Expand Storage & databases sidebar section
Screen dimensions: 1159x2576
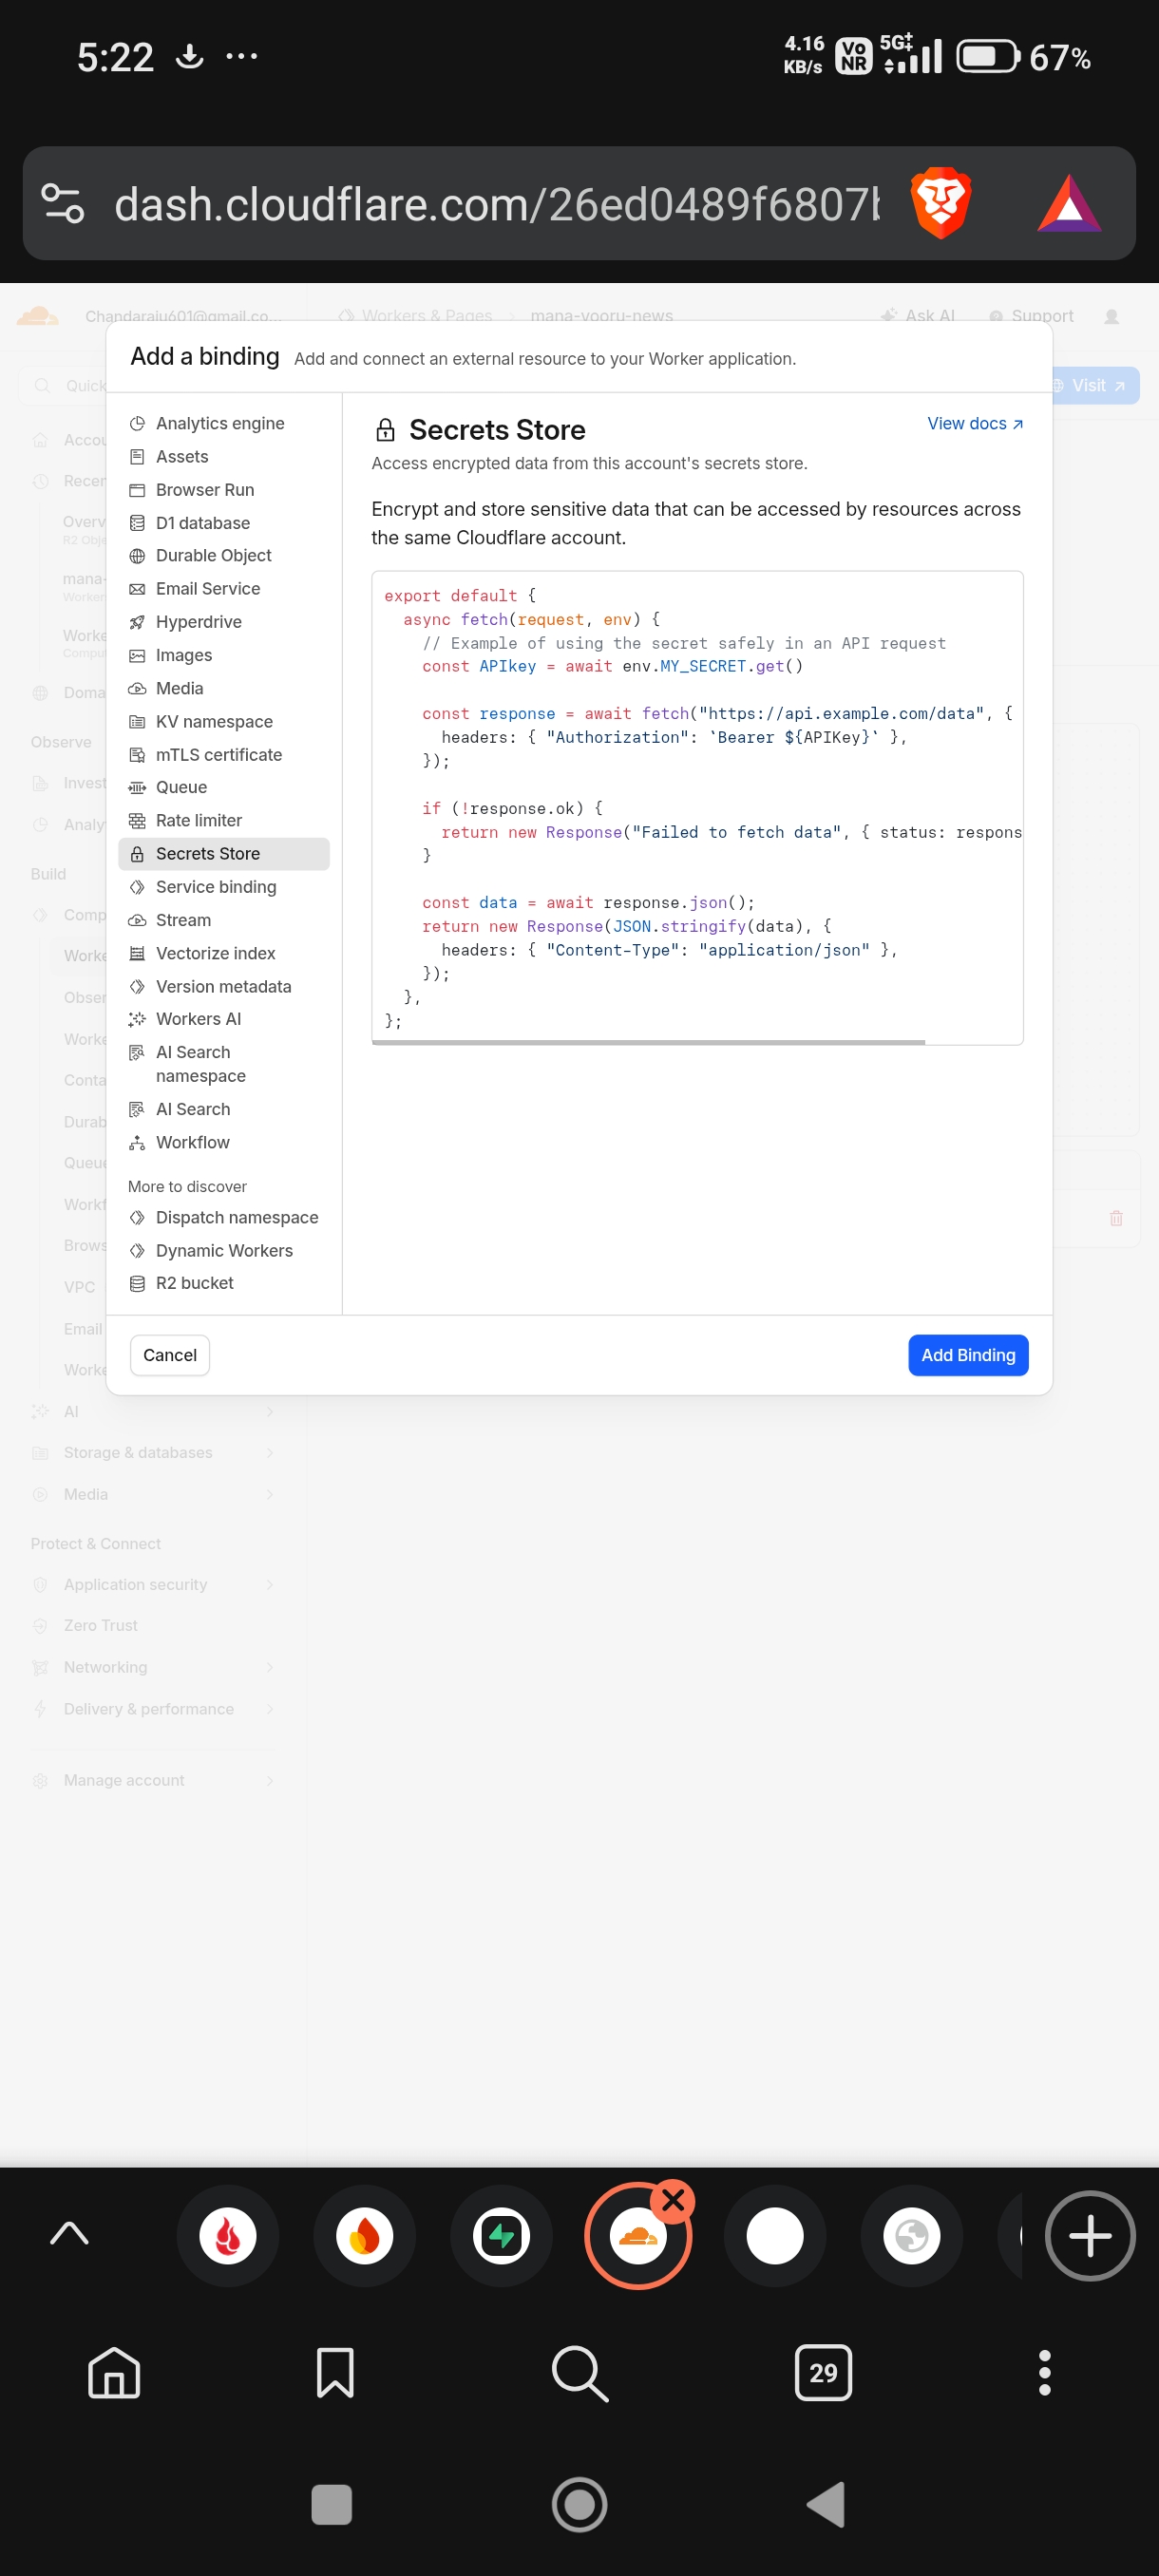click(152, 1452)
